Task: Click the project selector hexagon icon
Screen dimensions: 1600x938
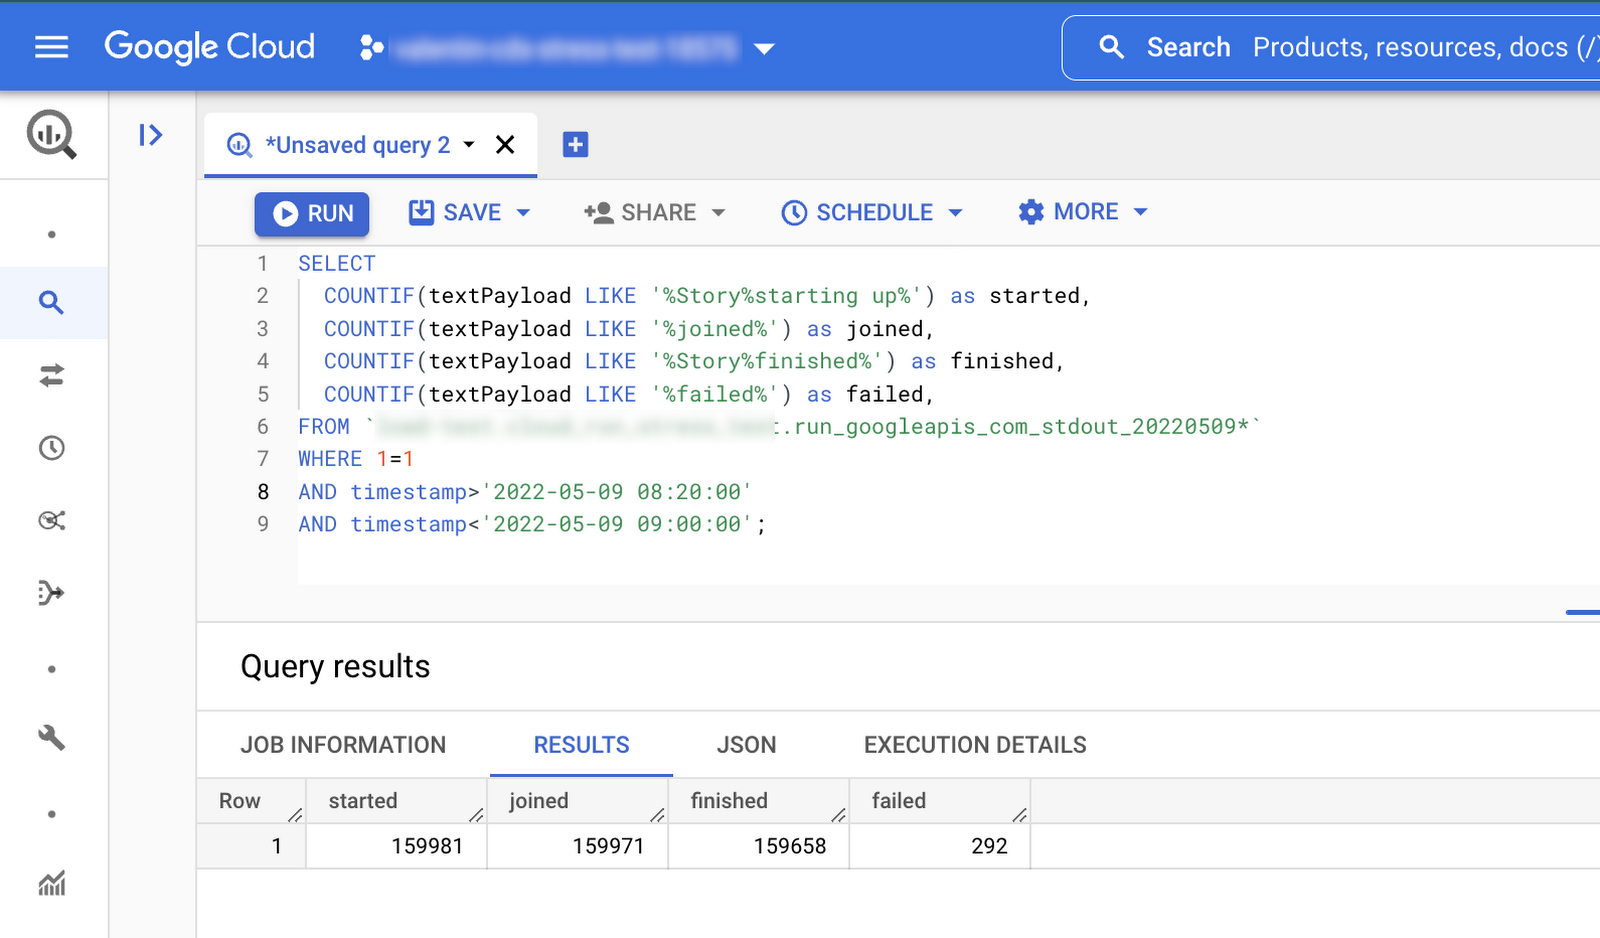Action: coord(371,47)
